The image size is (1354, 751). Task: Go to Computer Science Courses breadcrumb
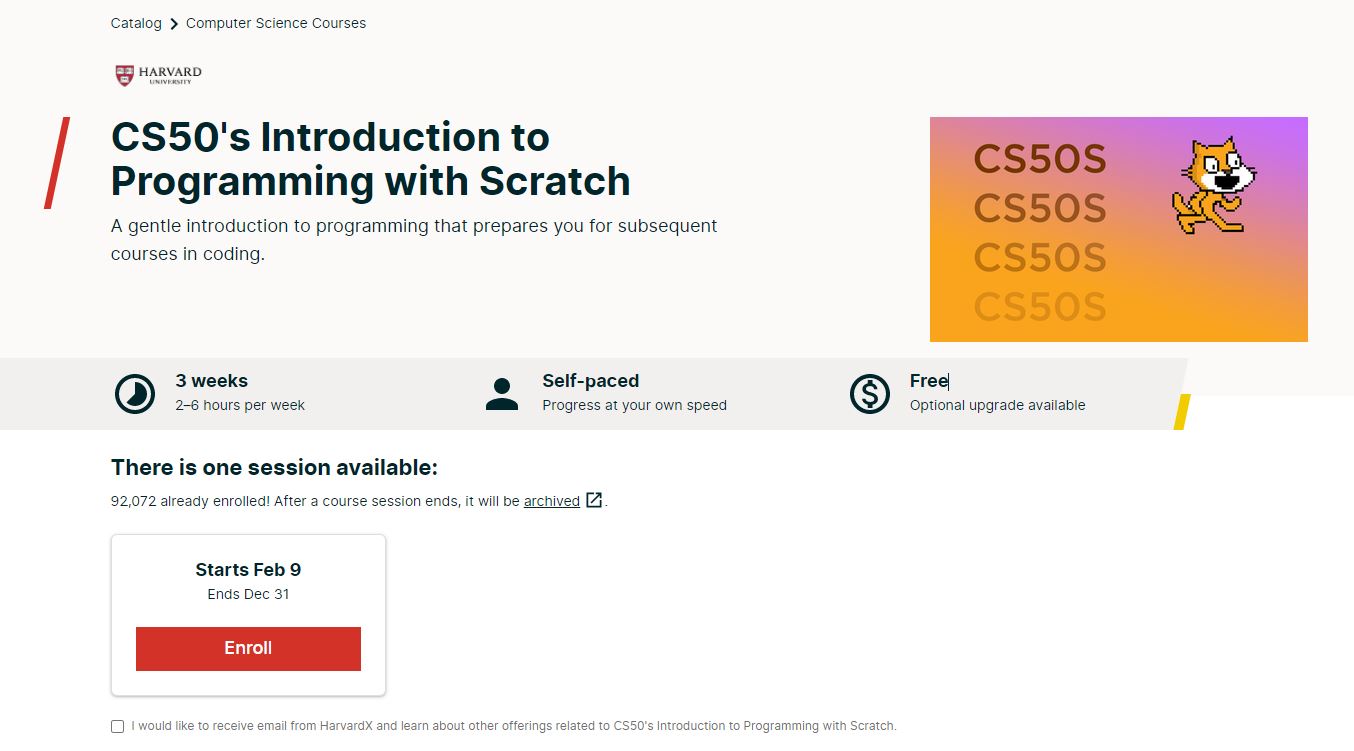click(276, 23)
